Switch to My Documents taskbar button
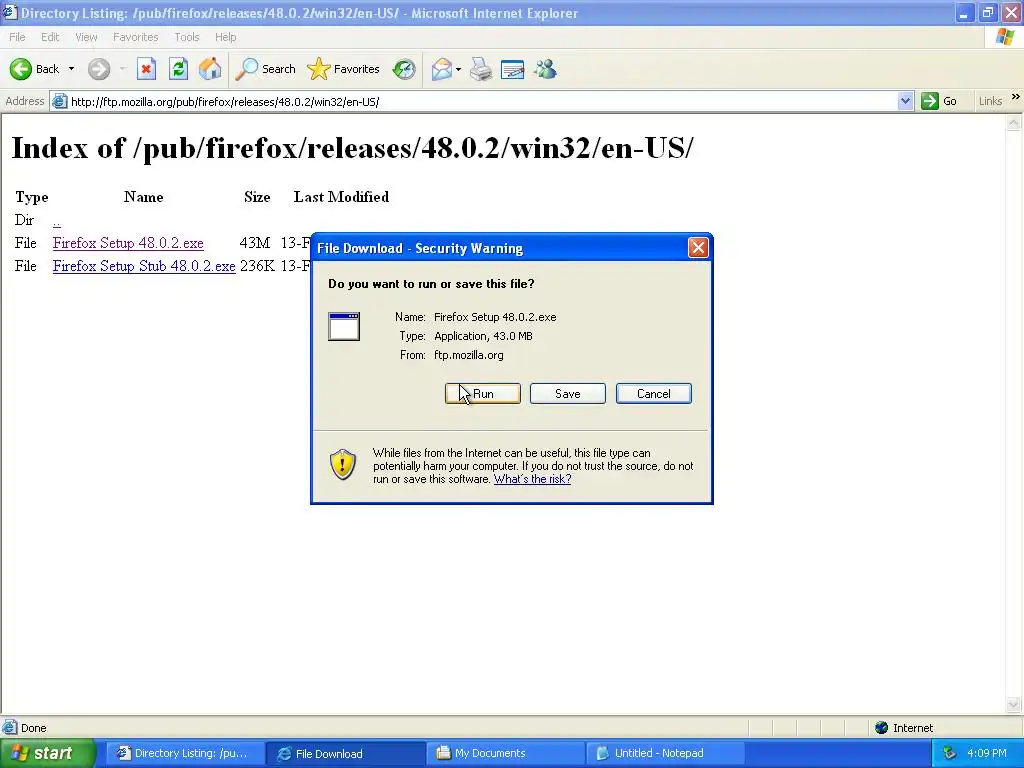The width and height of the screenshot is (1024, 768). point(504,753)
